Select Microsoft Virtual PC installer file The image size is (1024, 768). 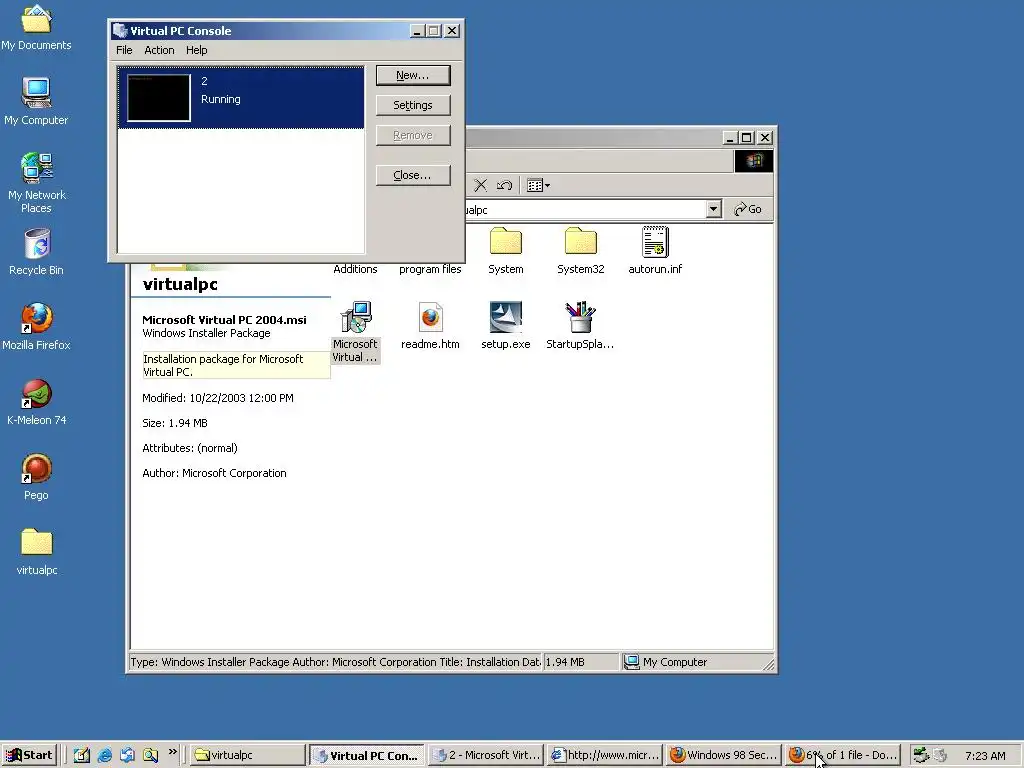tap(355, 332)
